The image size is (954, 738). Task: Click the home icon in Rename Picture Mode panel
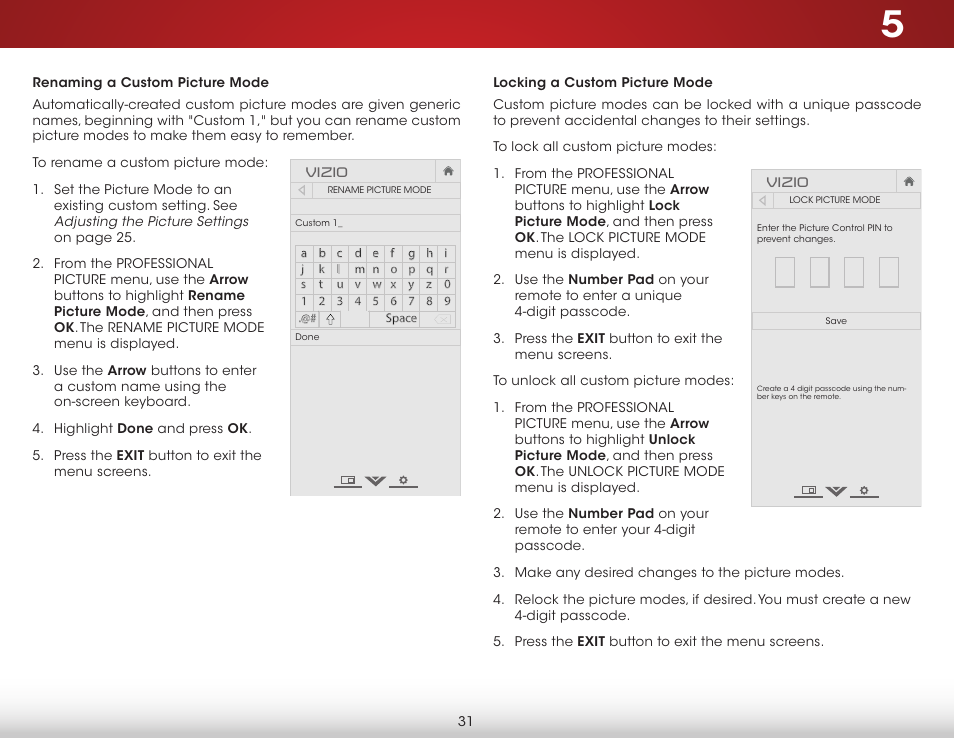(448, 171)
